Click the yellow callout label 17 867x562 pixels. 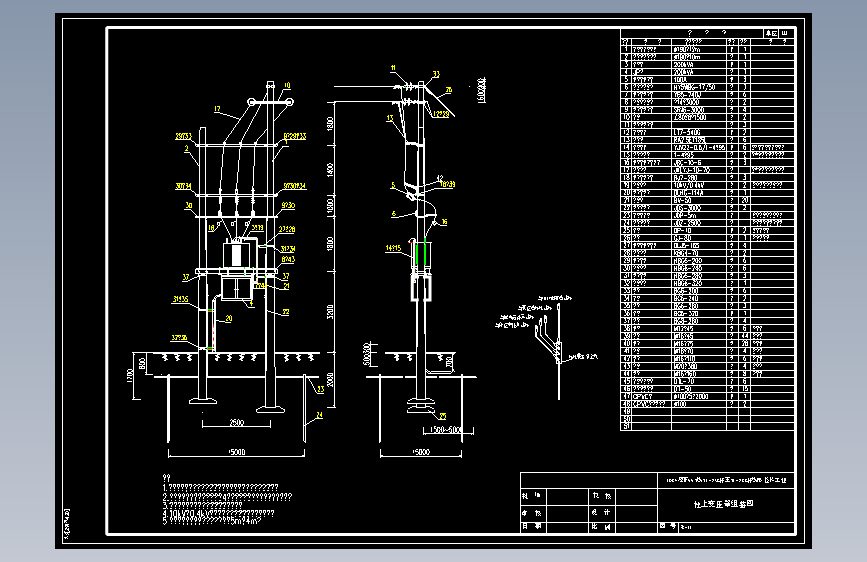coord(217,109)
